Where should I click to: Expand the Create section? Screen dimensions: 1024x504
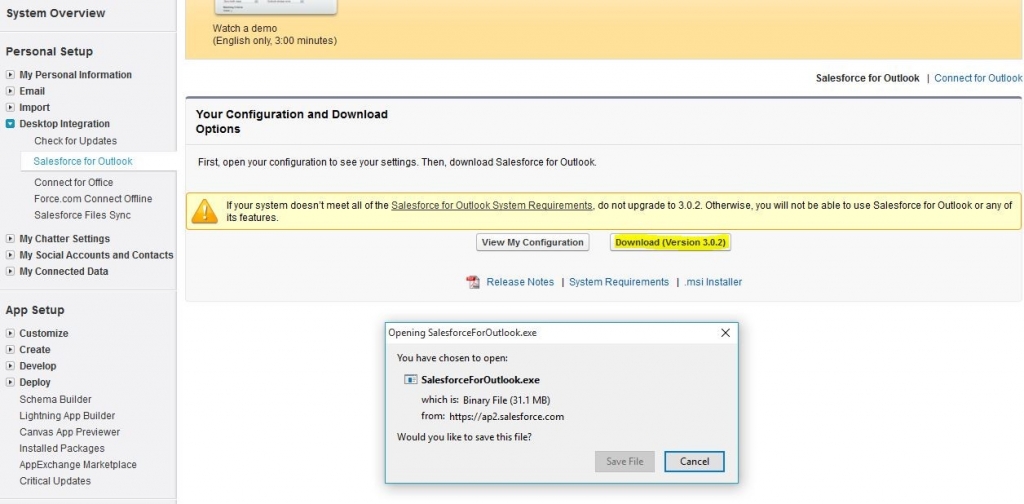[x=10, y=349]
